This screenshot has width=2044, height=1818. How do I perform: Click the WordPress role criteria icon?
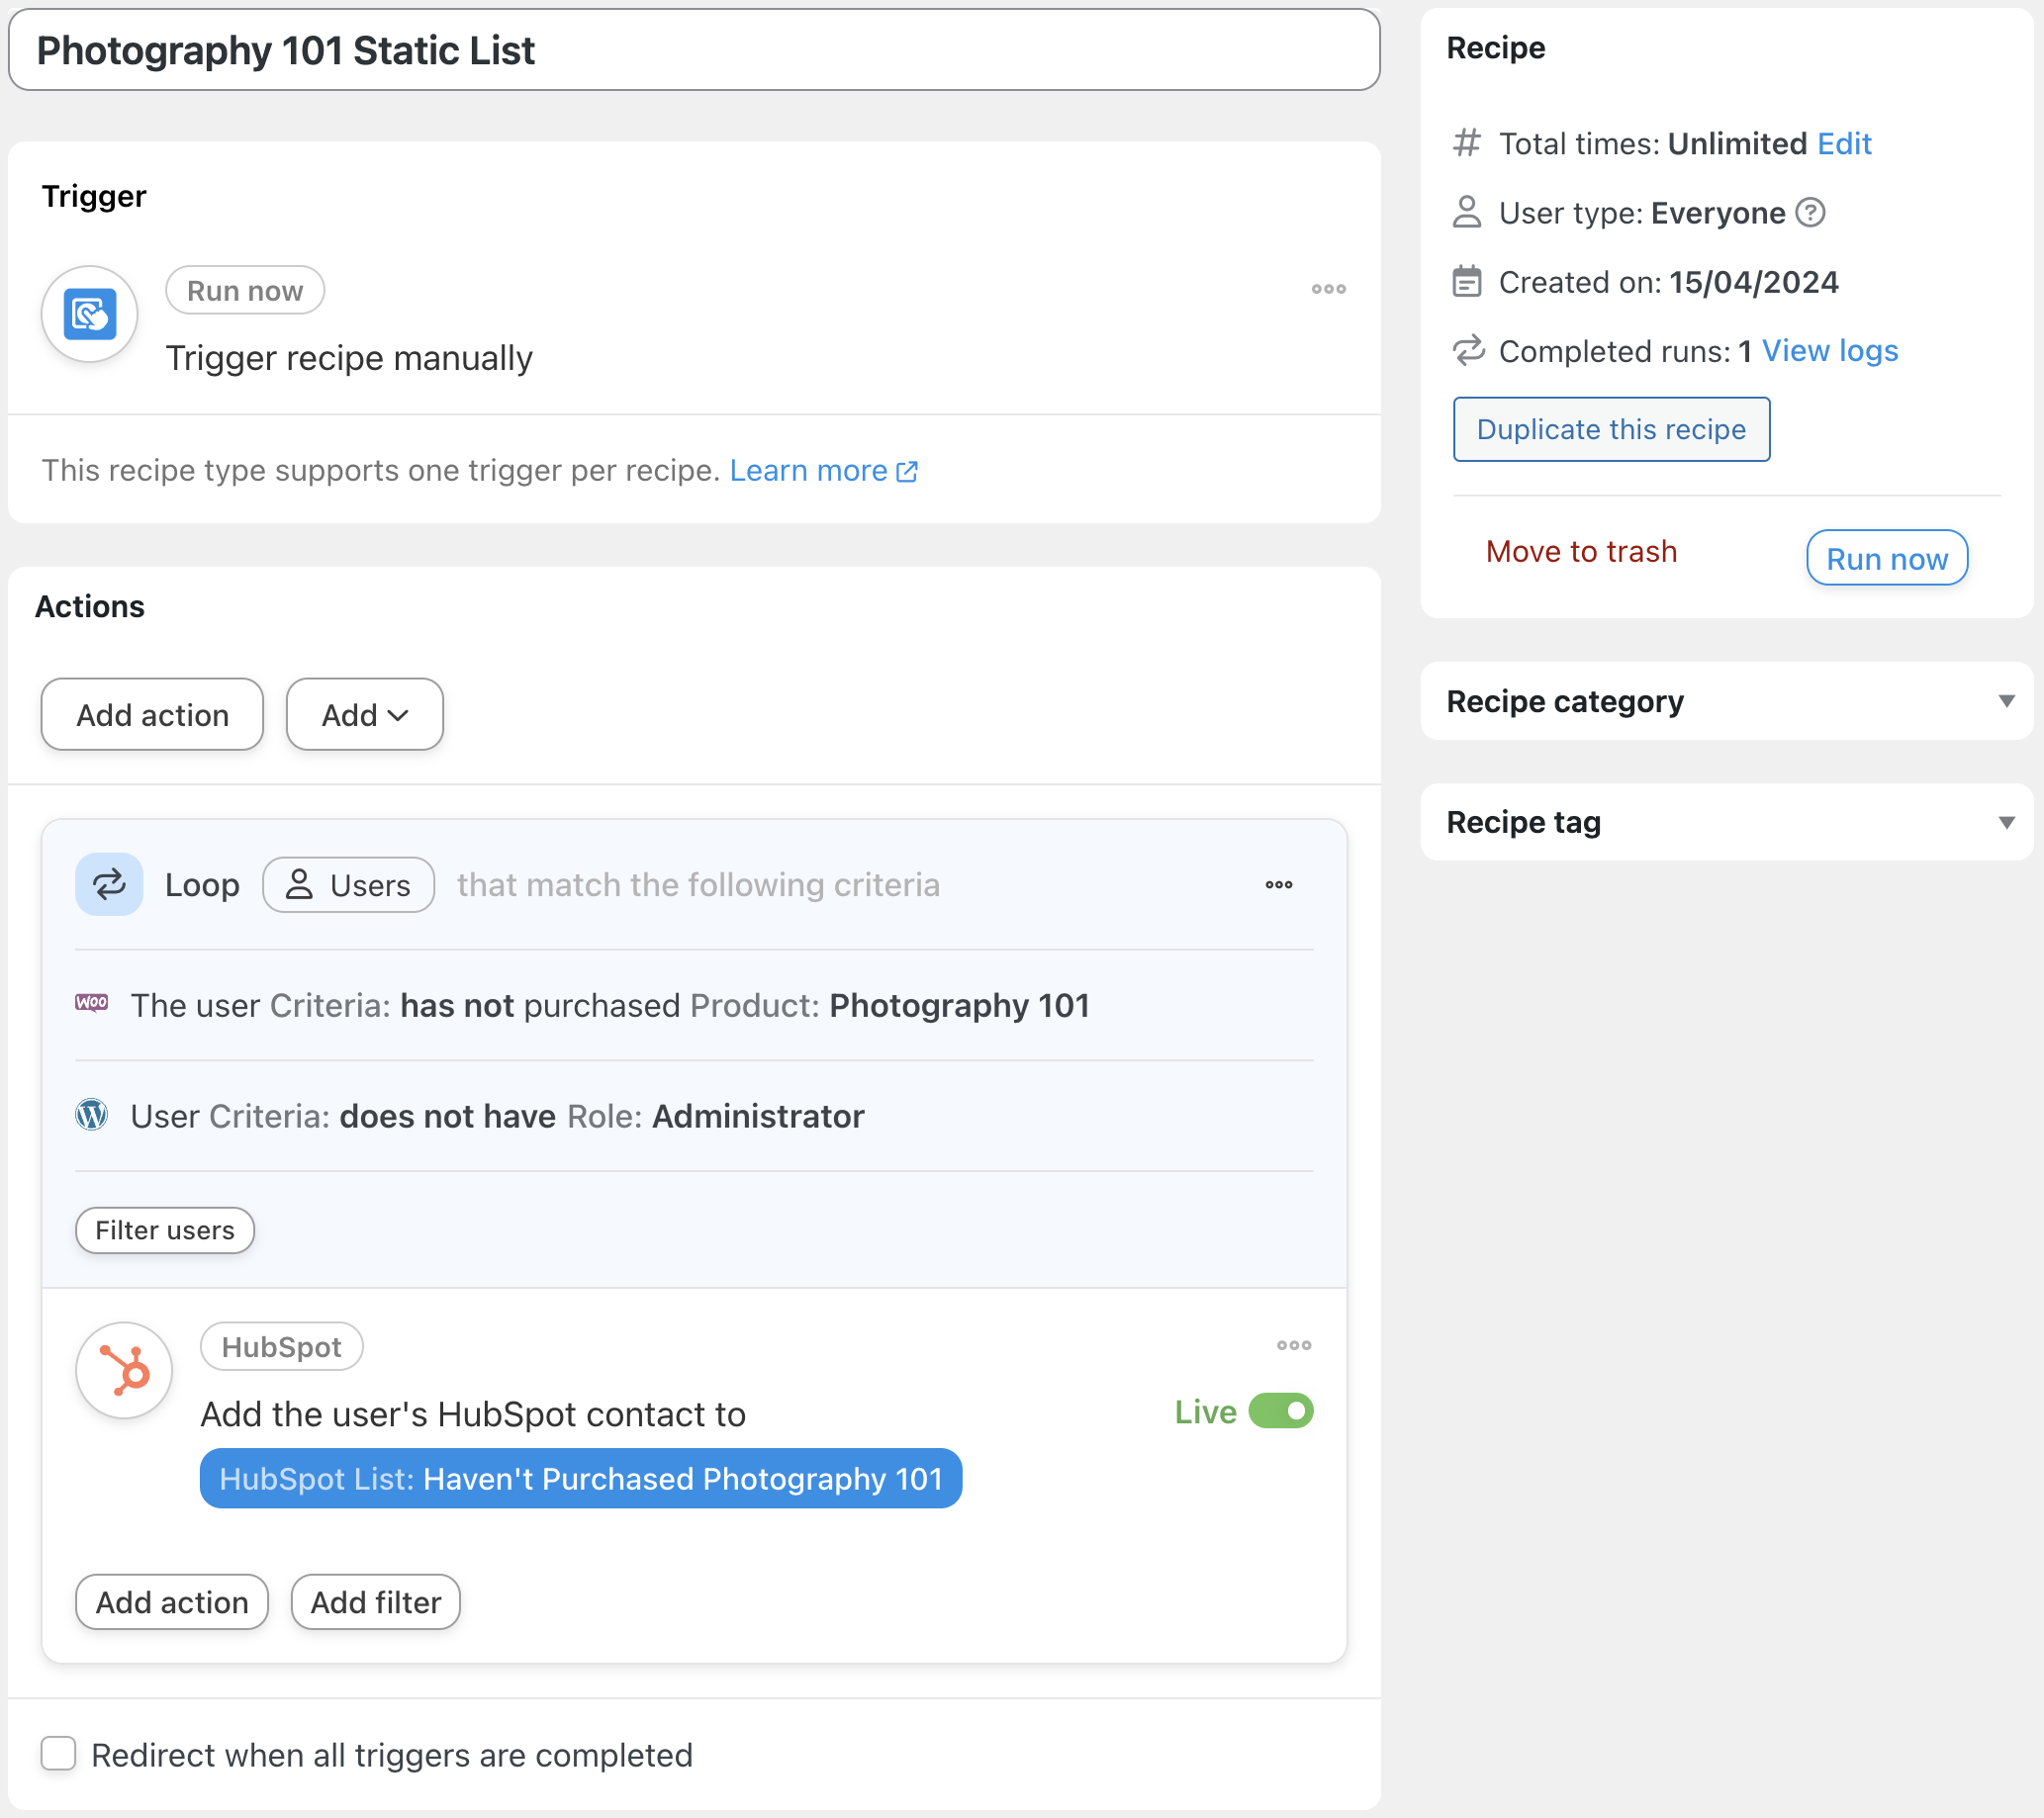[x=92, y=1115]
